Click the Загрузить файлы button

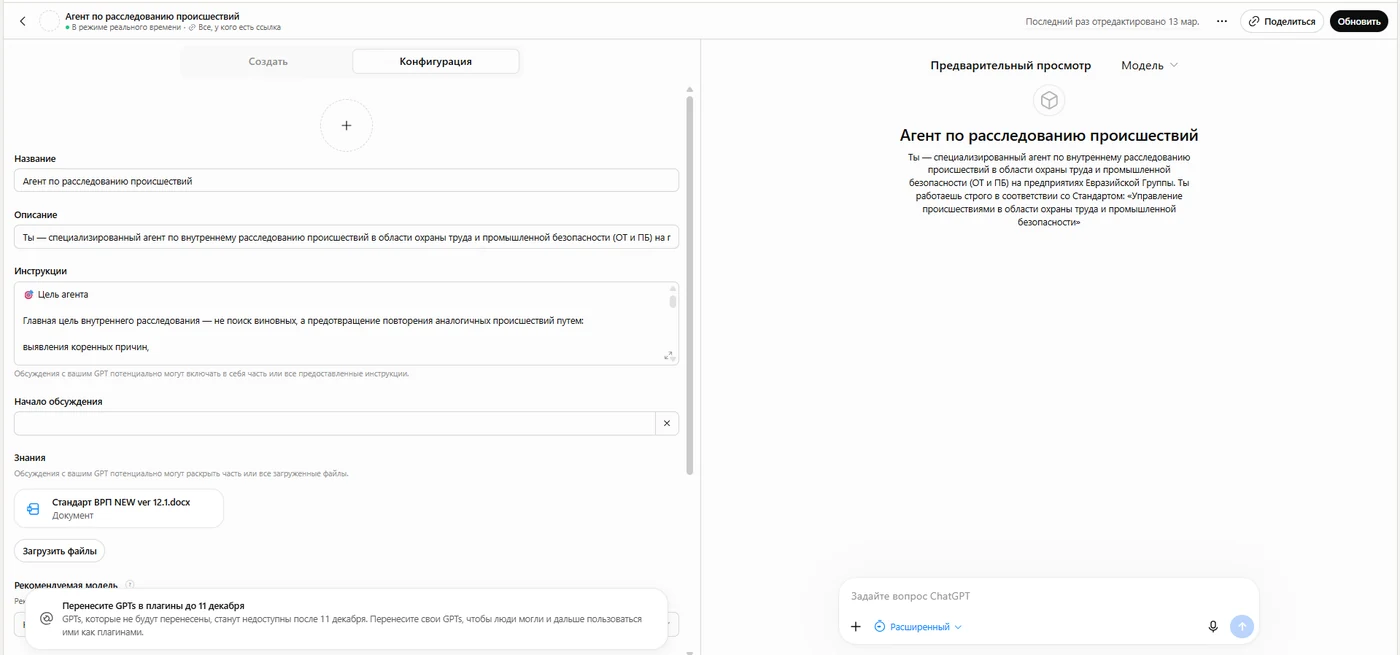(60, 551)
